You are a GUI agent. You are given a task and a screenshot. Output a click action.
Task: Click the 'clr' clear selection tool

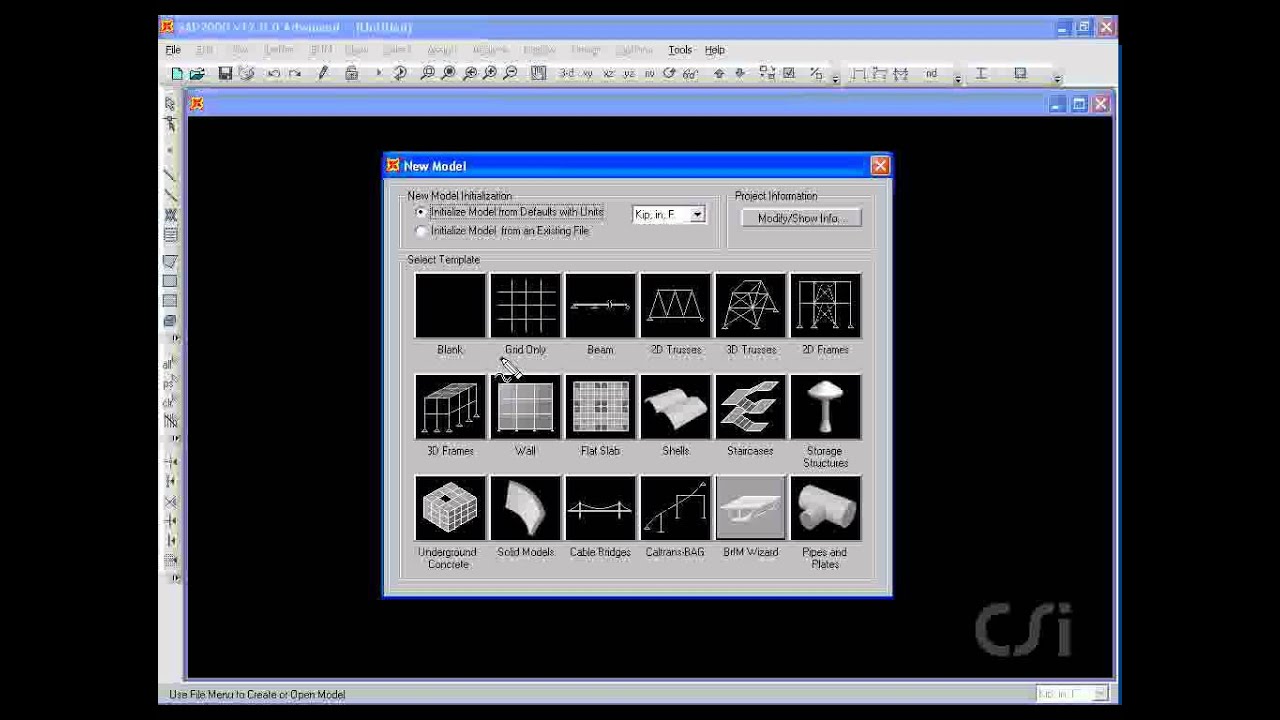(169, 403)
